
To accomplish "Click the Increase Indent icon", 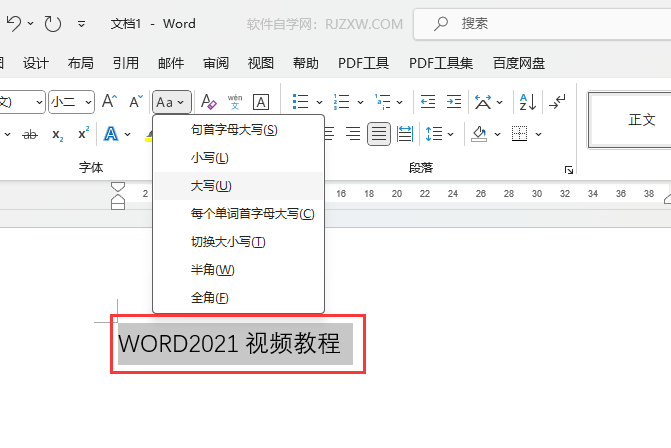I will point(454,102).
